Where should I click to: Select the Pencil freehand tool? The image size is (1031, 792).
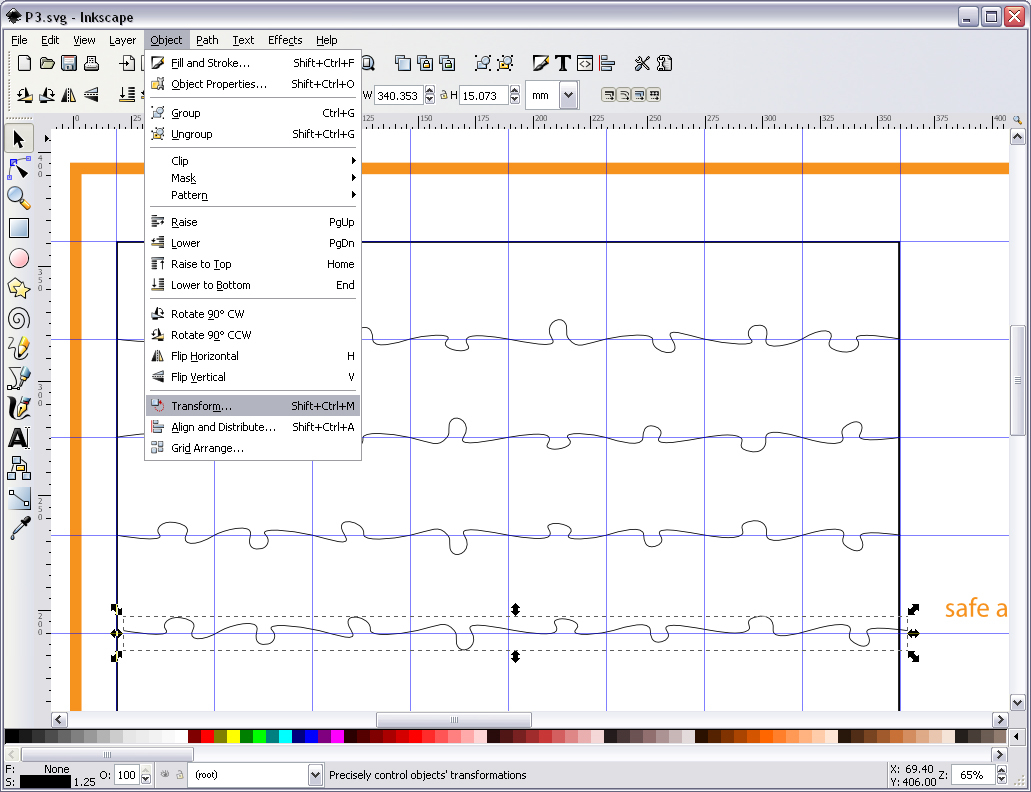(x=19, y=348)
